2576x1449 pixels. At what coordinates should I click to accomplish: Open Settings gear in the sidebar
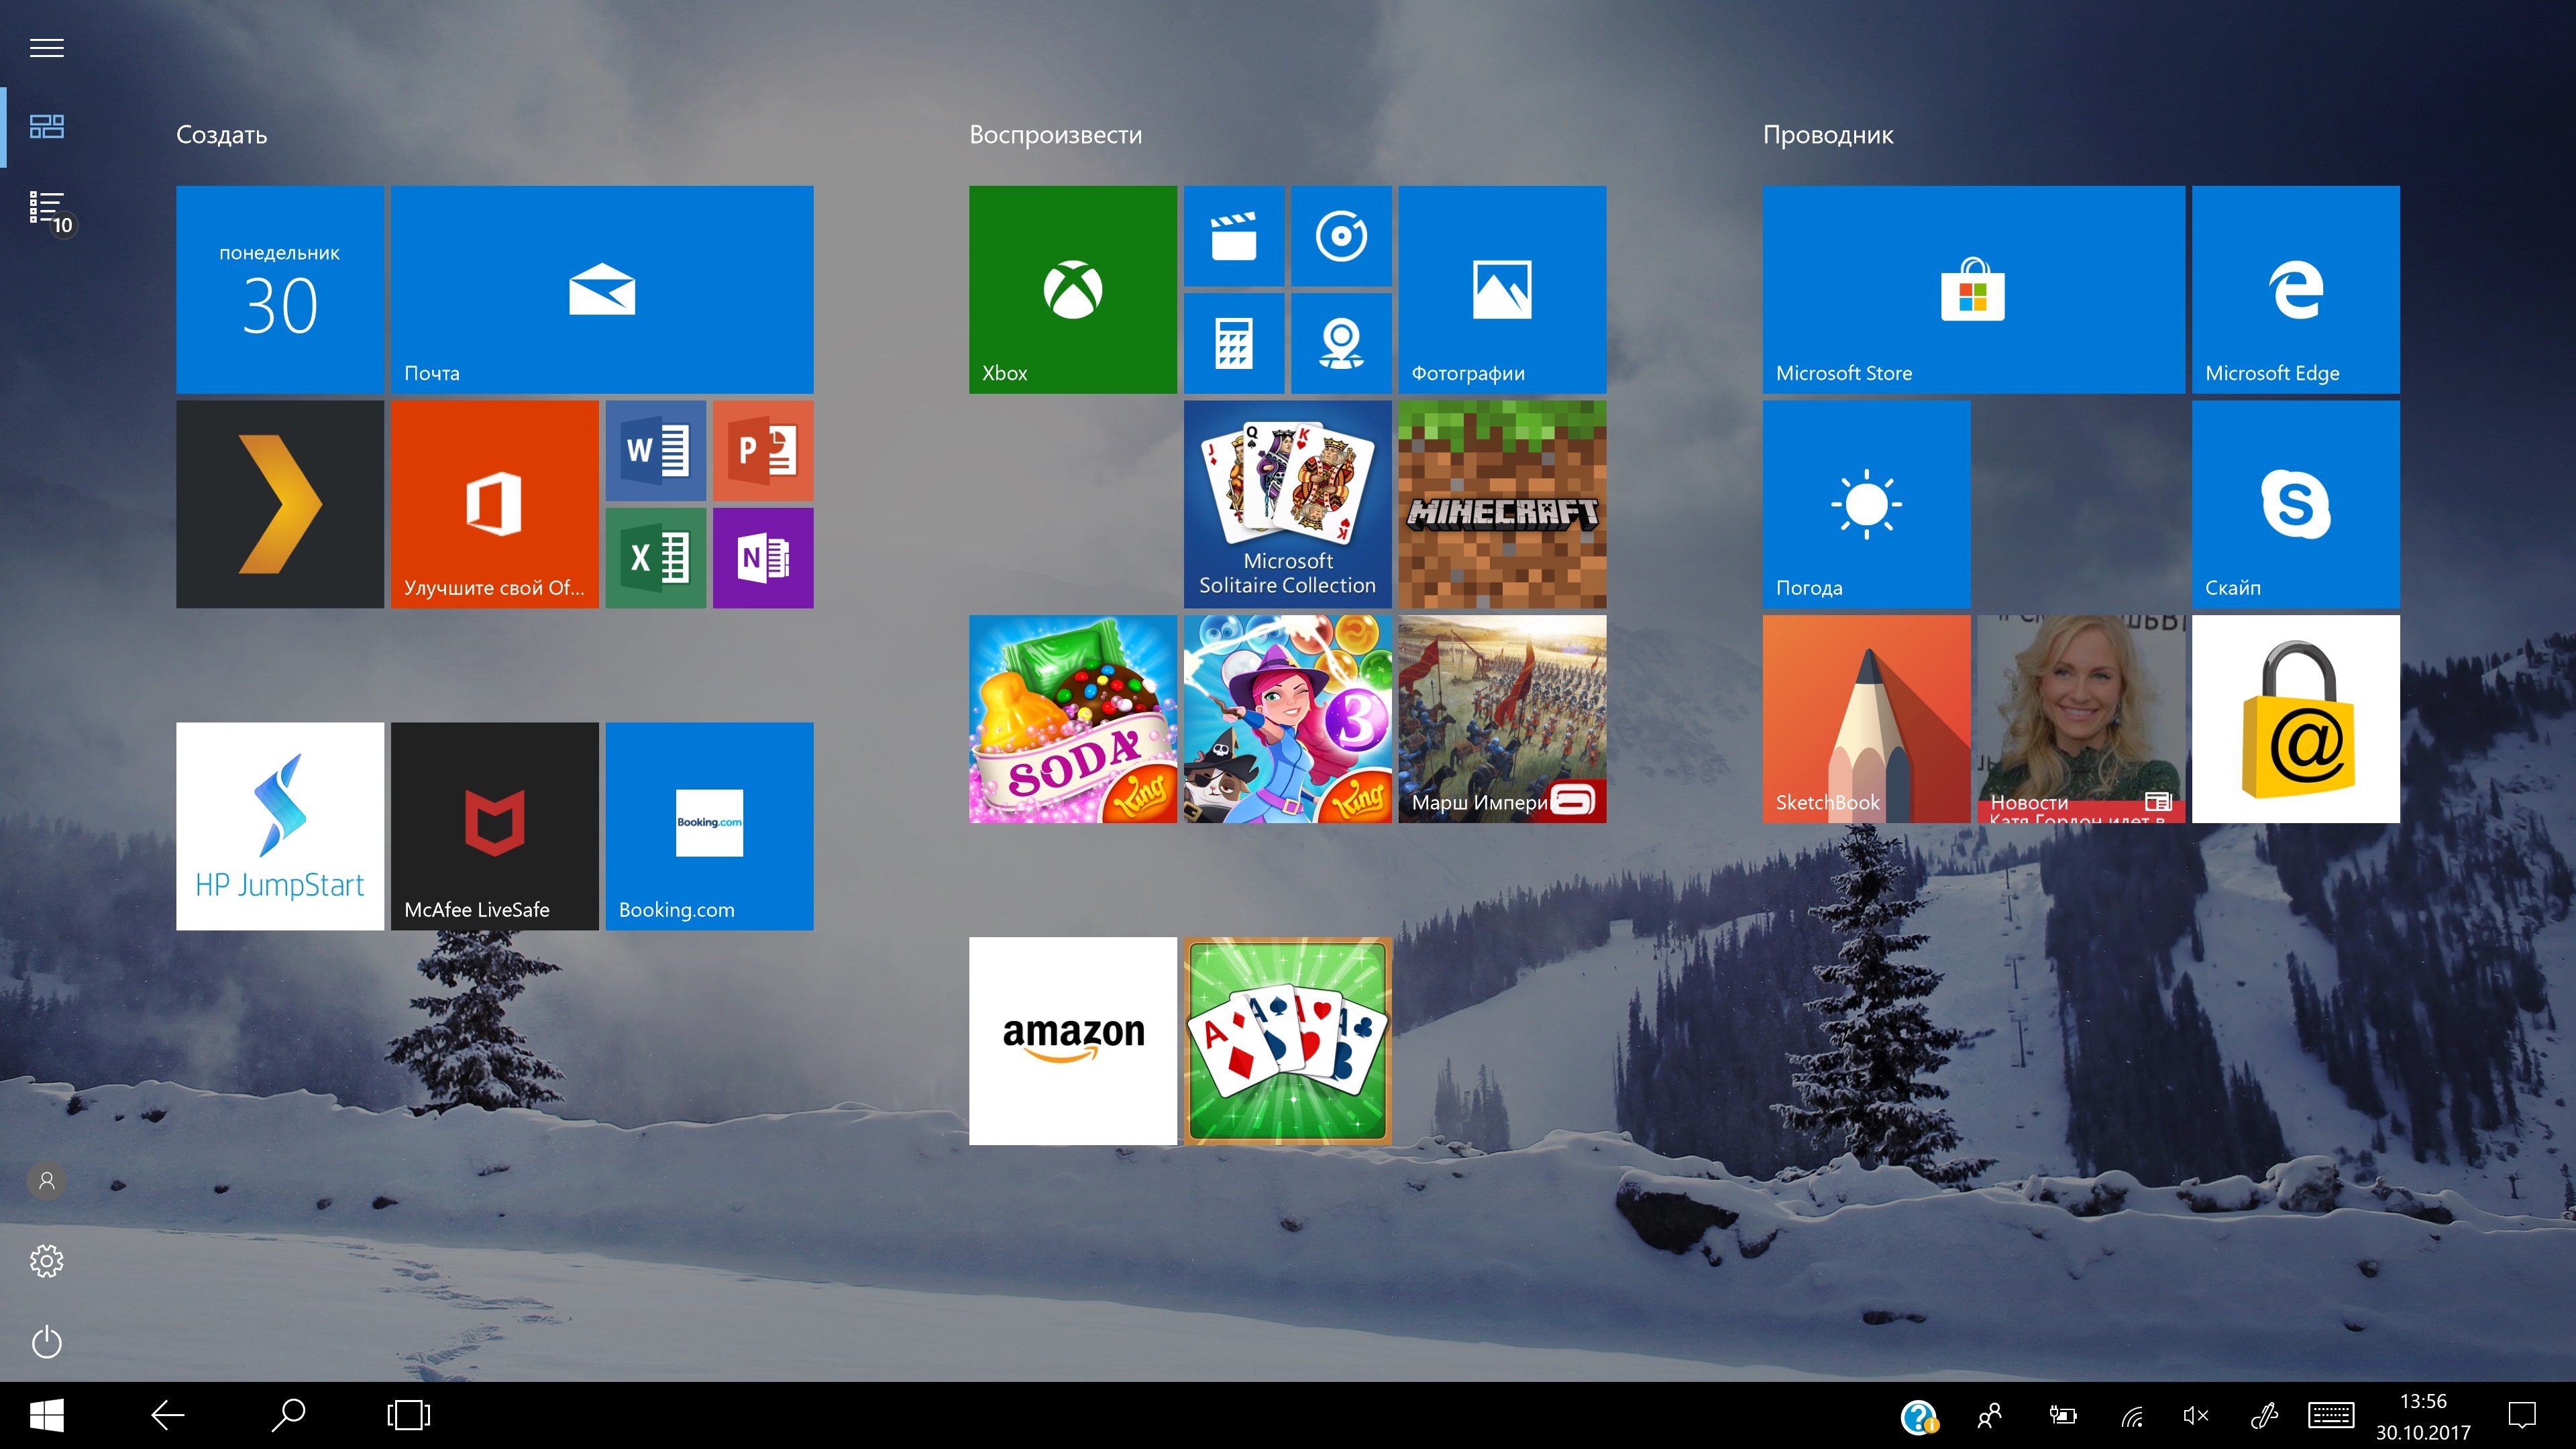(46, 1261)
